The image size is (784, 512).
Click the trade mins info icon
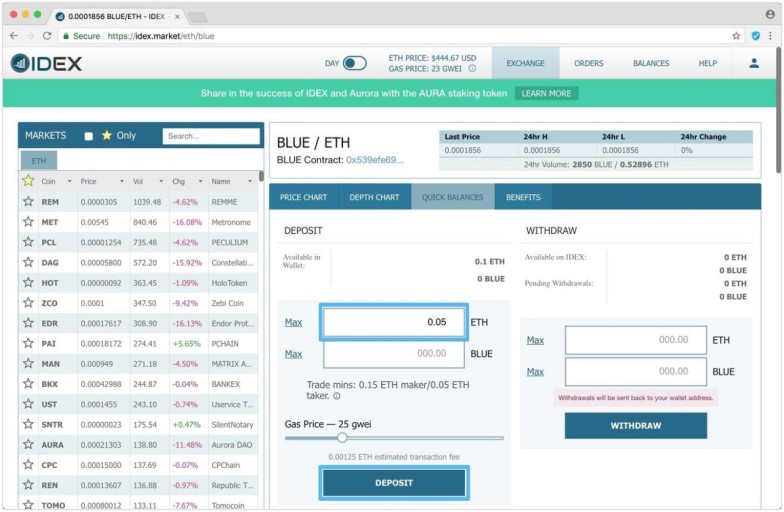click(x=336, y=396)
